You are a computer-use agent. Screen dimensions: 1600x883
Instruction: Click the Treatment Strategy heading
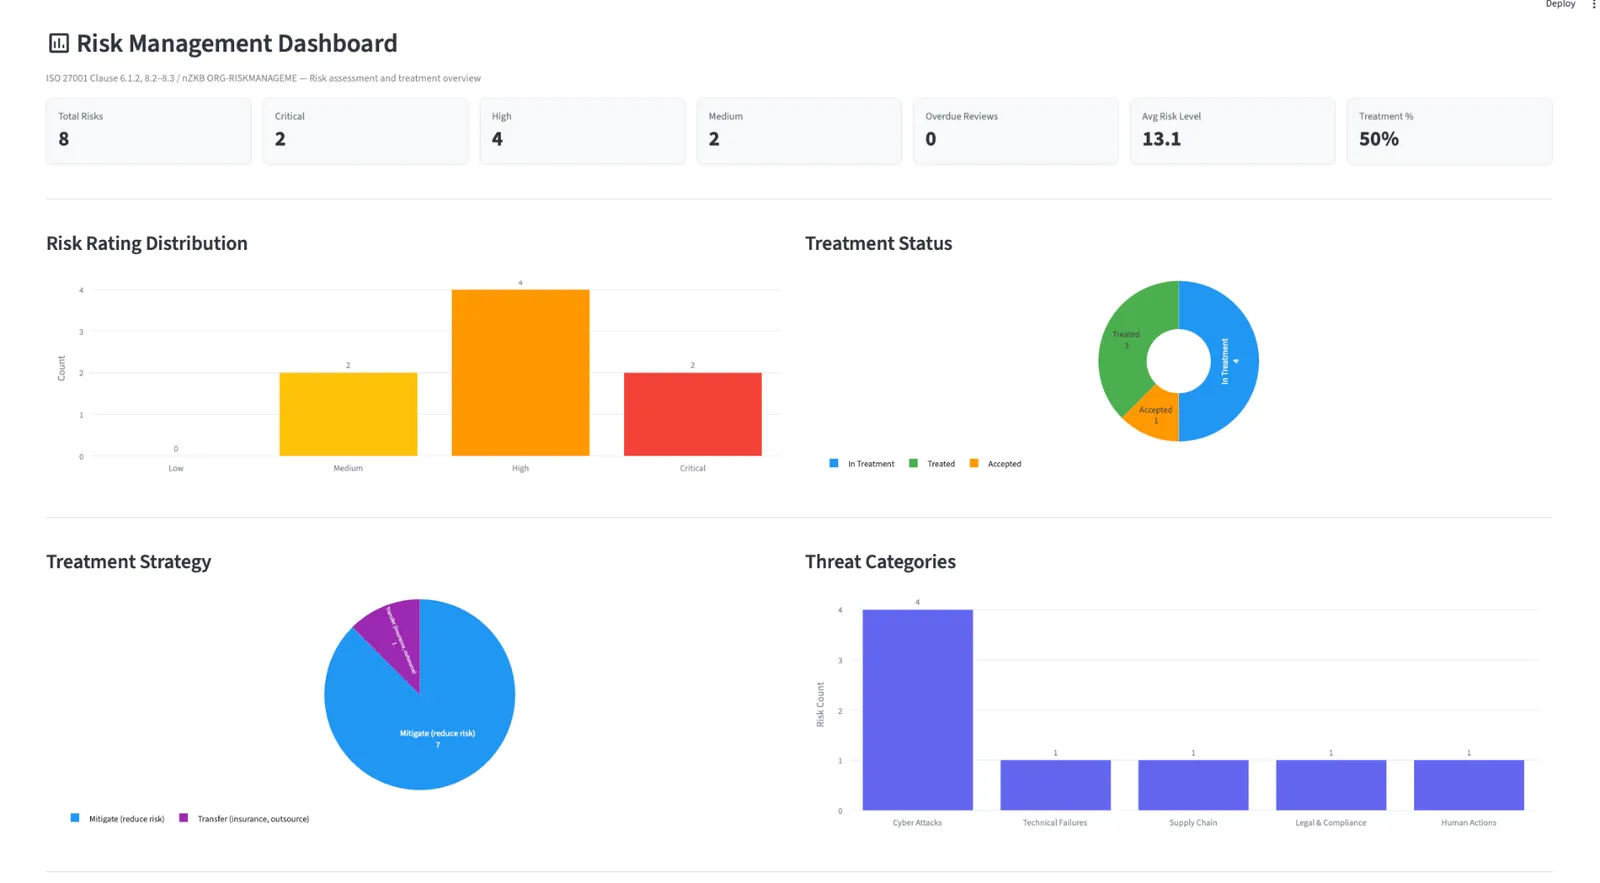pyautogui.click(x=129, y=561)
